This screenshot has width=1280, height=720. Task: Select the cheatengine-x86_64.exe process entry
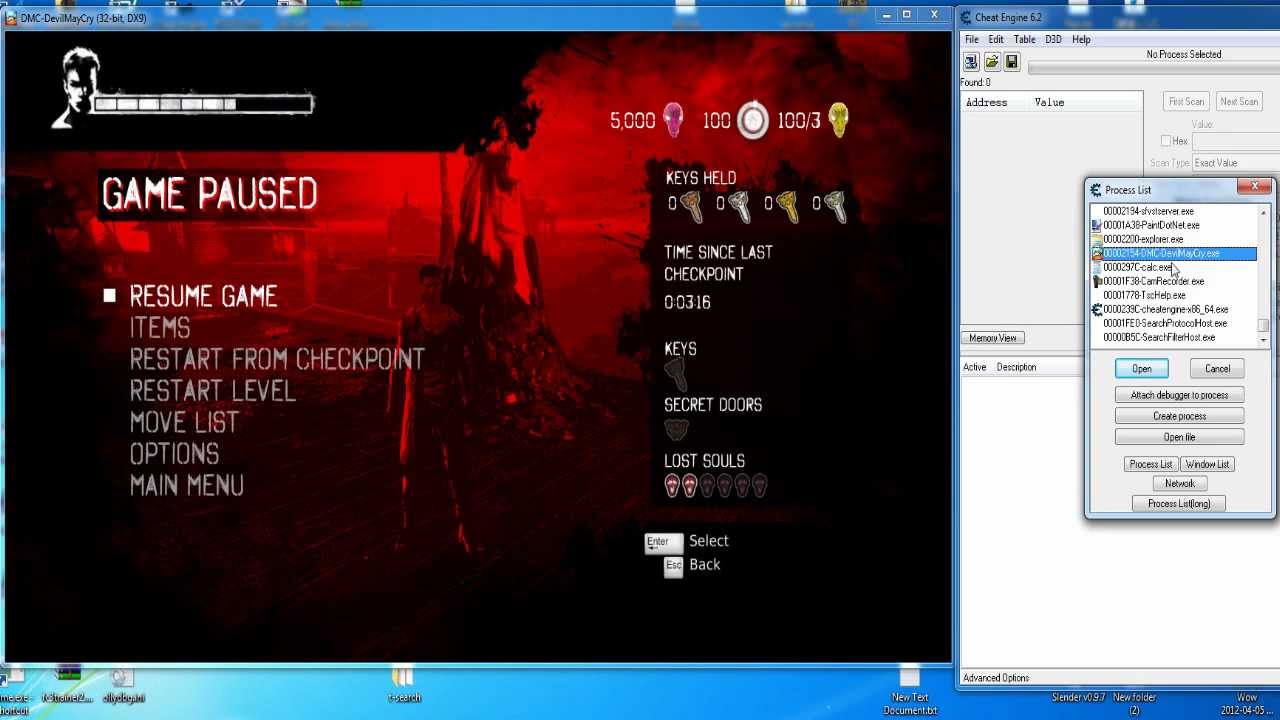tap(1174, 309)
